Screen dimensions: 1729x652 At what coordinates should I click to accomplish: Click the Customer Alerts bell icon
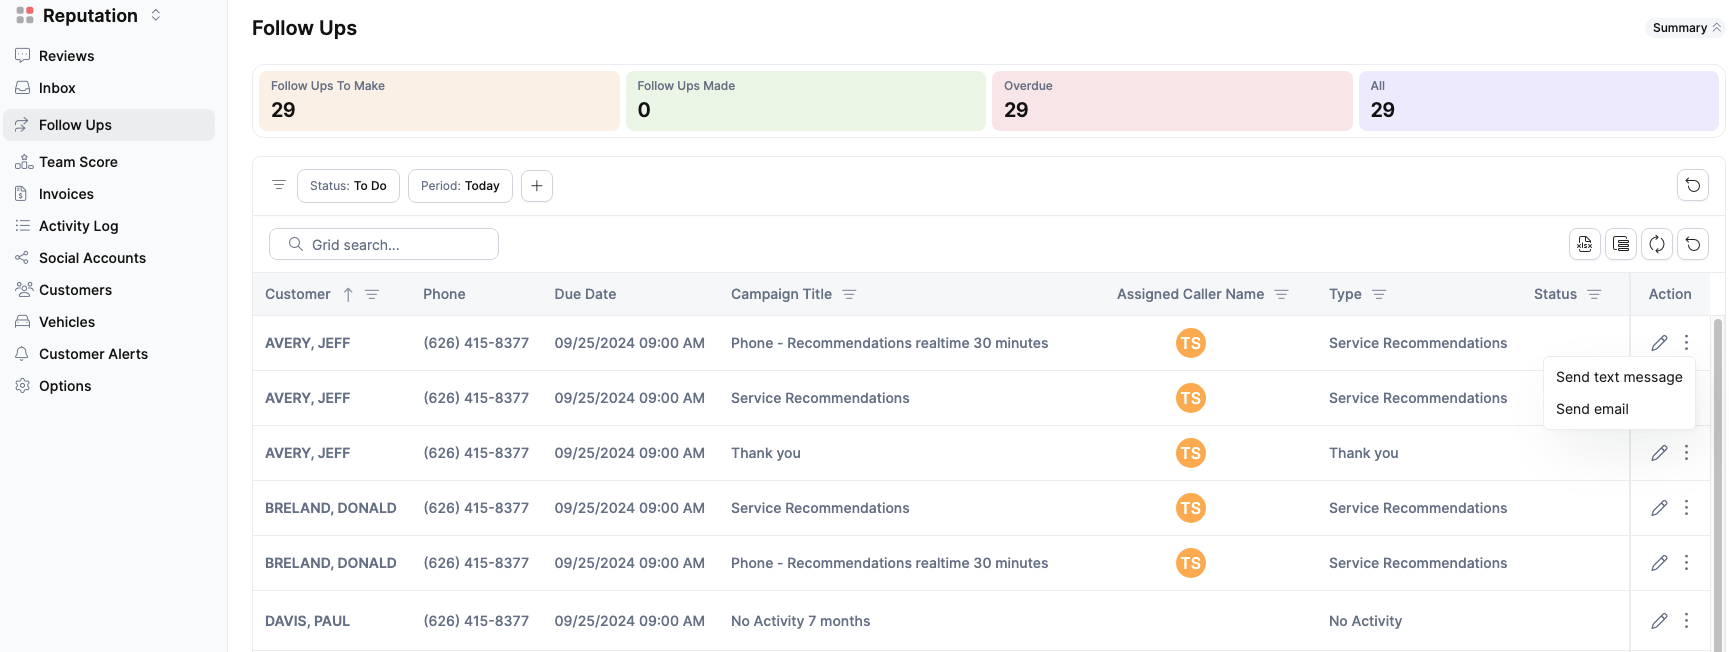(23, 354)
